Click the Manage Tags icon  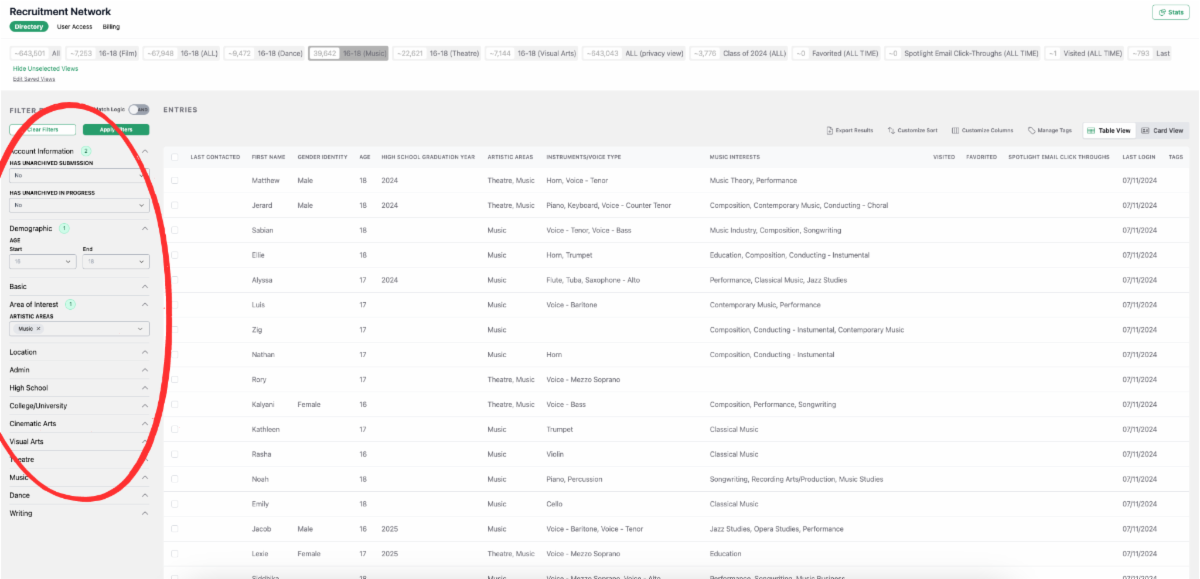pyautogui.click(x=1032, y=130)
